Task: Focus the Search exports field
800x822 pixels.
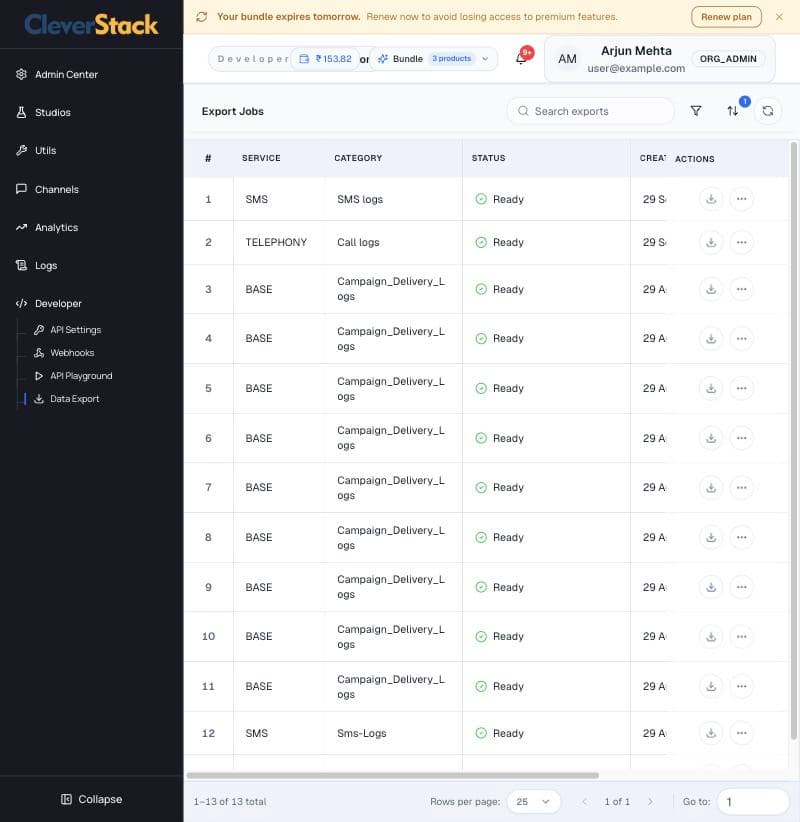Action: [x=591, y=111]
